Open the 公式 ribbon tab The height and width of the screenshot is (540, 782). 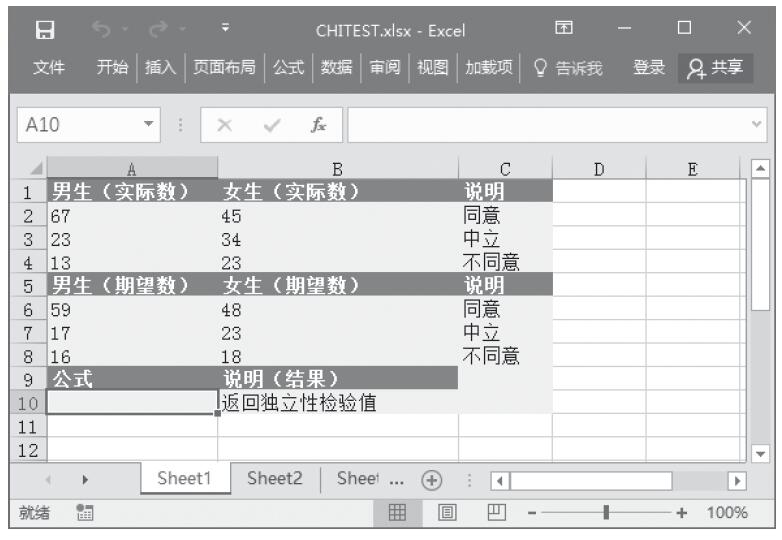pos(288,67)
